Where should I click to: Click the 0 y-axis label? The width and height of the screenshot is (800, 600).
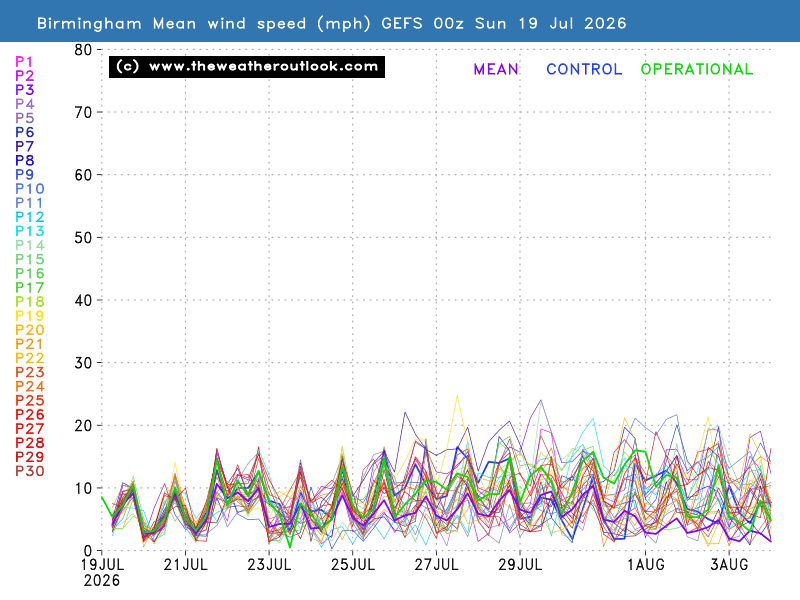[88, 551]
